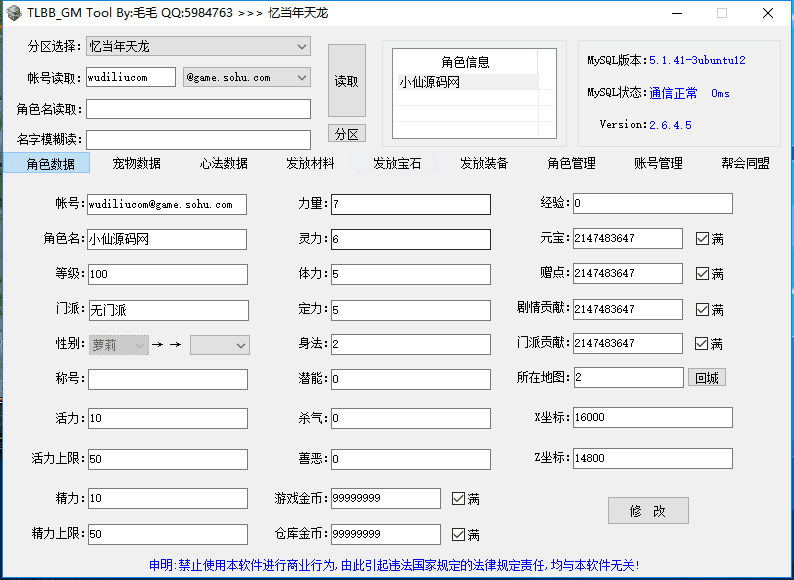The width and height of the screenshot is (794, 580).
Task: Click the 角色名读取 input field
Action: pos(198,109)
